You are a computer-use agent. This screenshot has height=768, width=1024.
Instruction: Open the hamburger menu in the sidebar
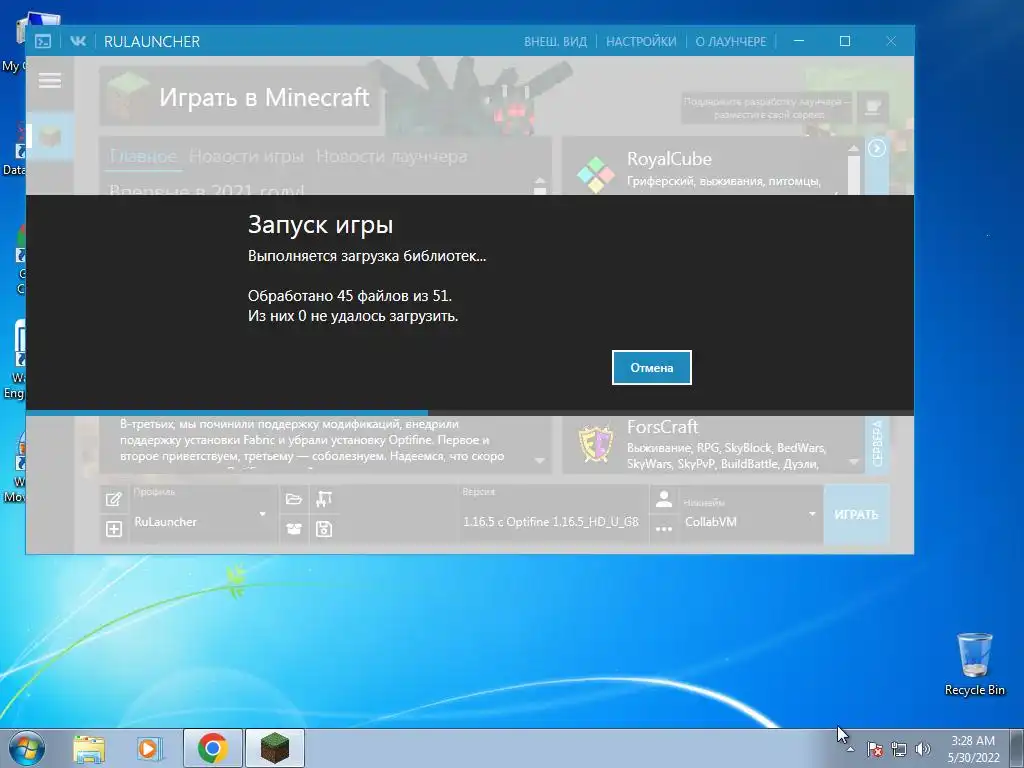[x=50, y=80]
